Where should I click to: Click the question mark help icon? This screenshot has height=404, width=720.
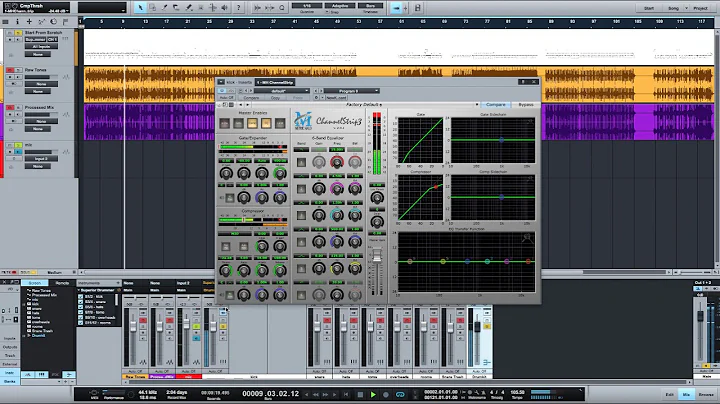[x=238, y=8]
